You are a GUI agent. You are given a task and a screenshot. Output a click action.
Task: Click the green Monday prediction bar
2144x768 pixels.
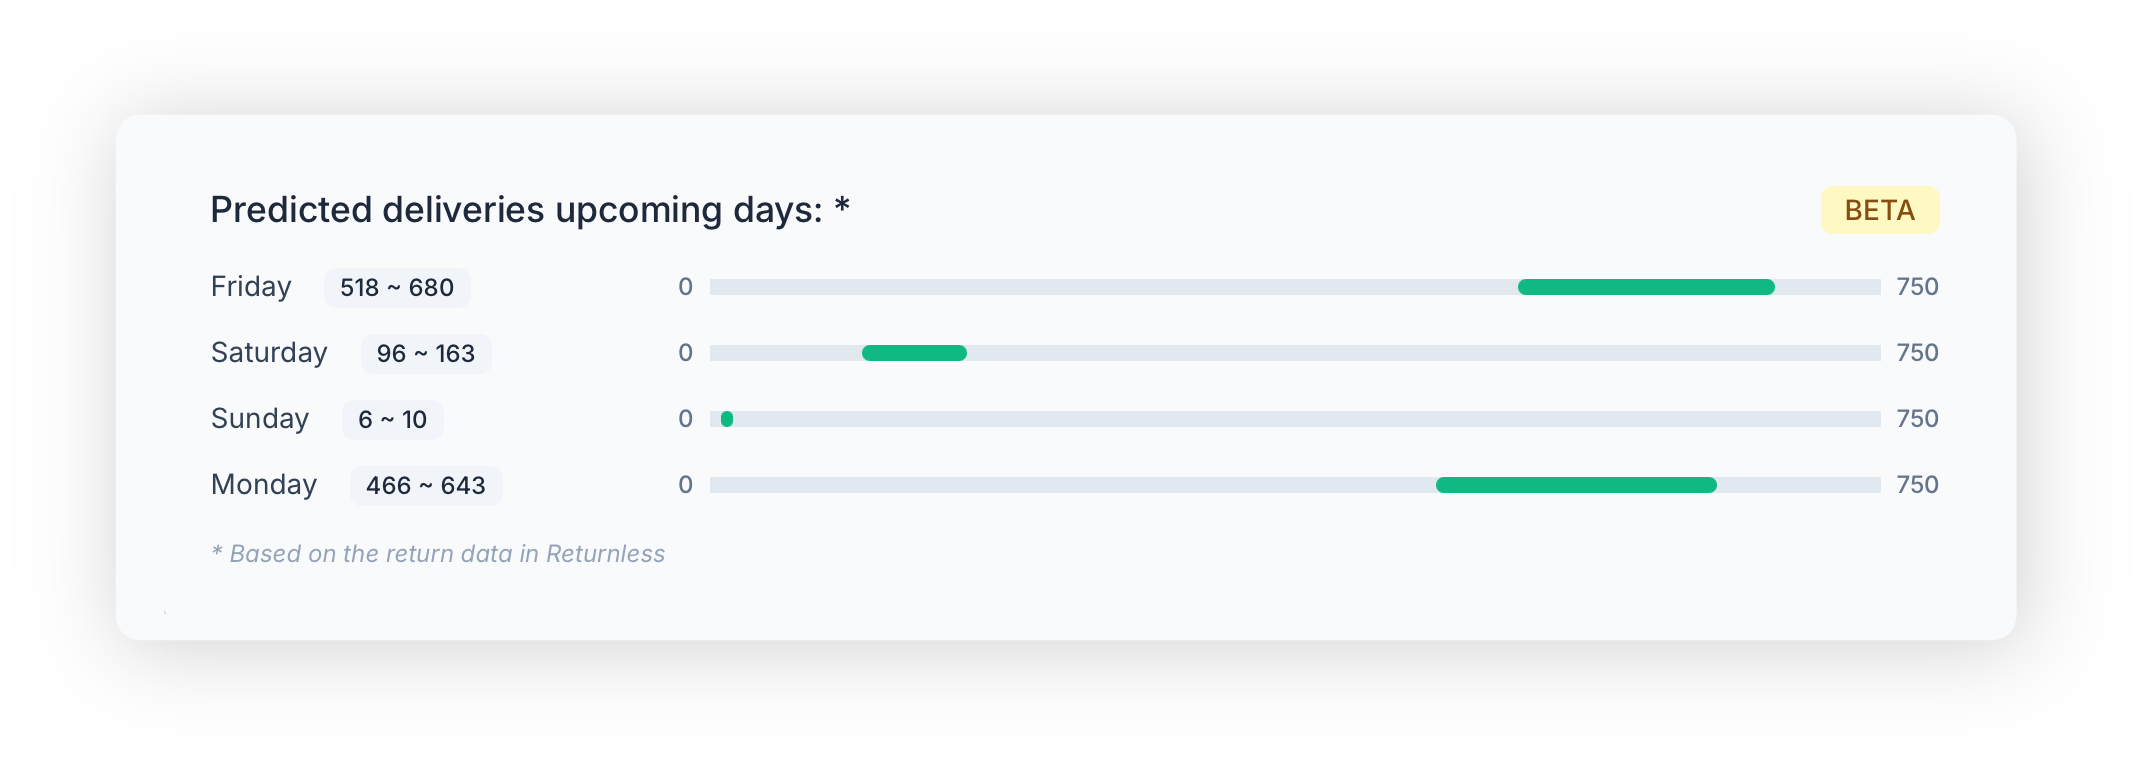[1576, 485]
